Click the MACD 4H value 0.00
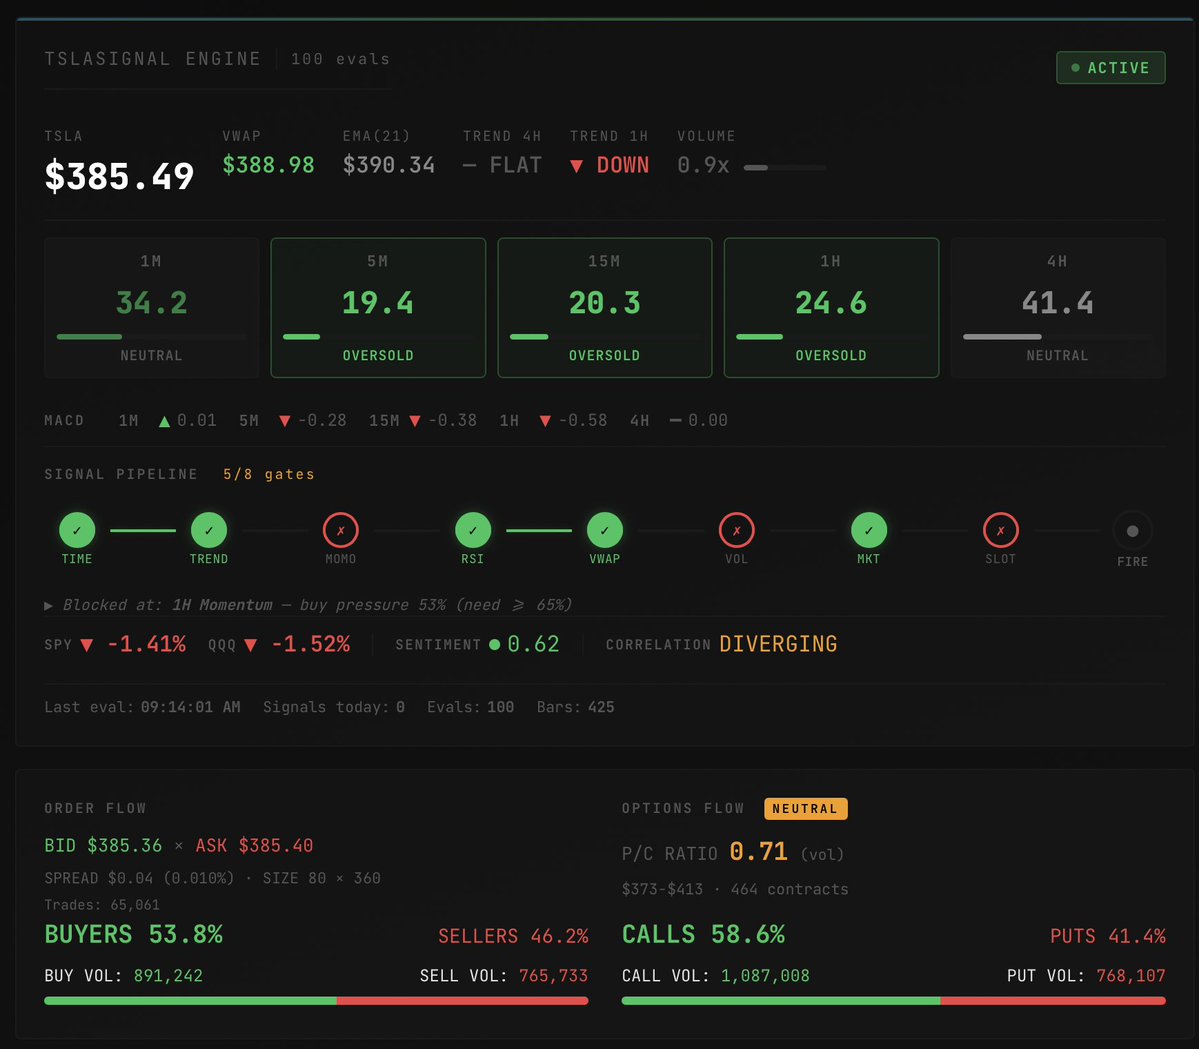Viewport: 1199px width, 1049px height. 708,421
